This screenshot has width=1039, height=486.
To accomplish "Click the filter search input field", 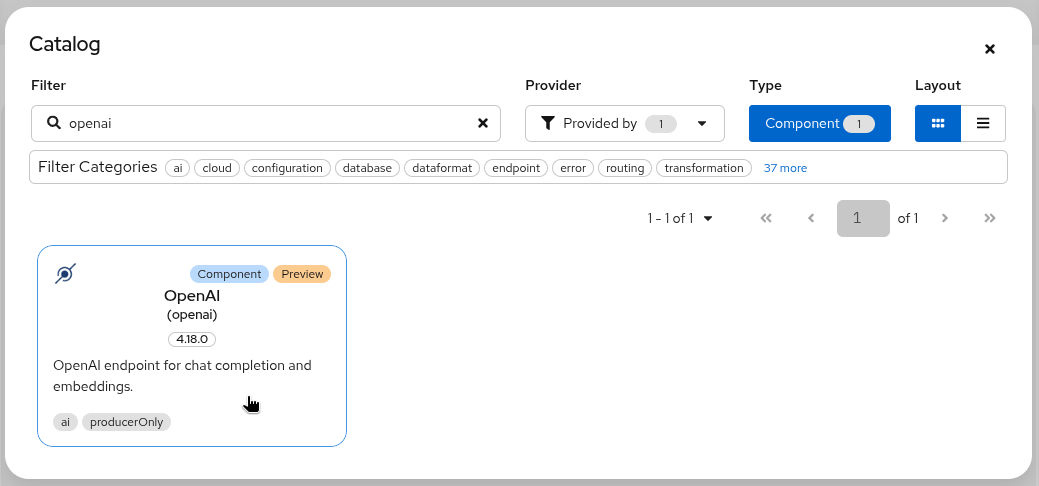I will (266, 123).
